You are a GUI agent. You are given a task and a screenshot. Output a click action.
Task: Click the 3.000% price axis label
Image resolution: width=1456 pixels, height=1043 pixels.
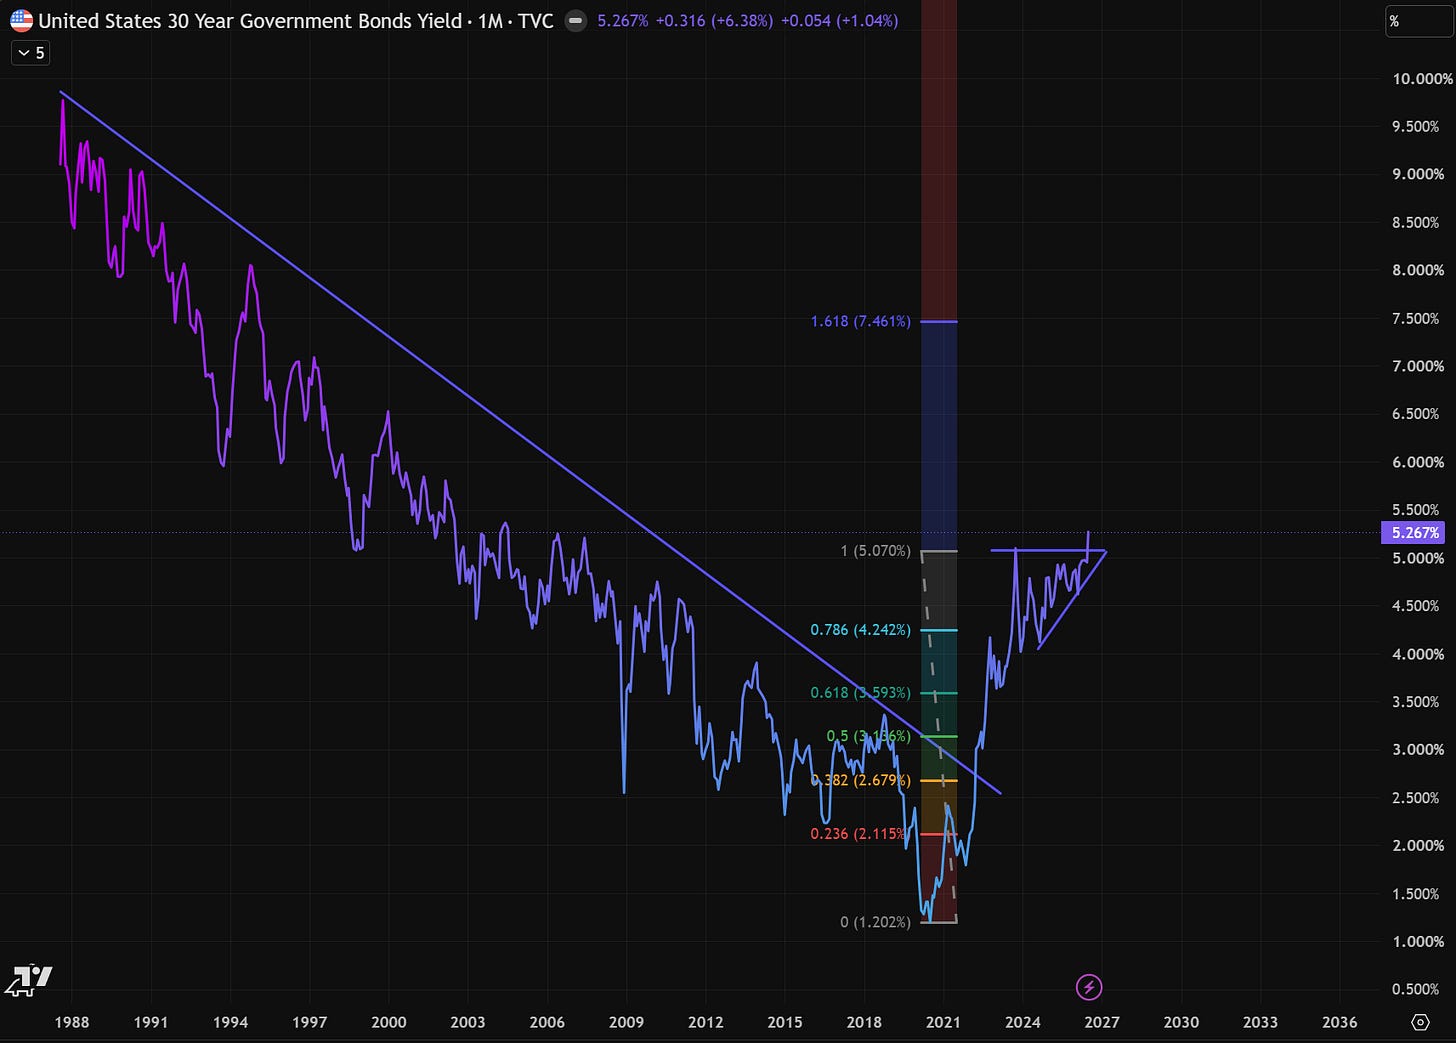tap(1418, 750)
